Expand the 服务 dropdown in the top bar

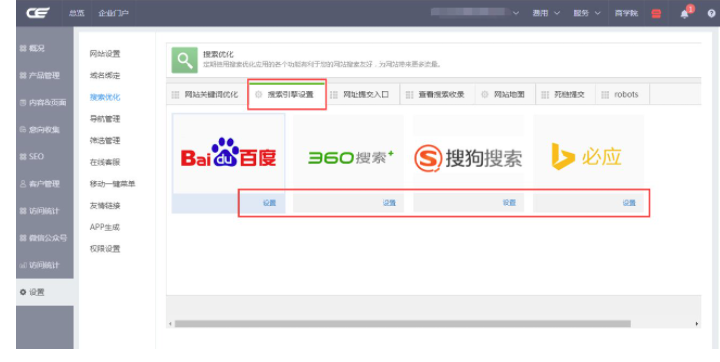click(586, 13)
